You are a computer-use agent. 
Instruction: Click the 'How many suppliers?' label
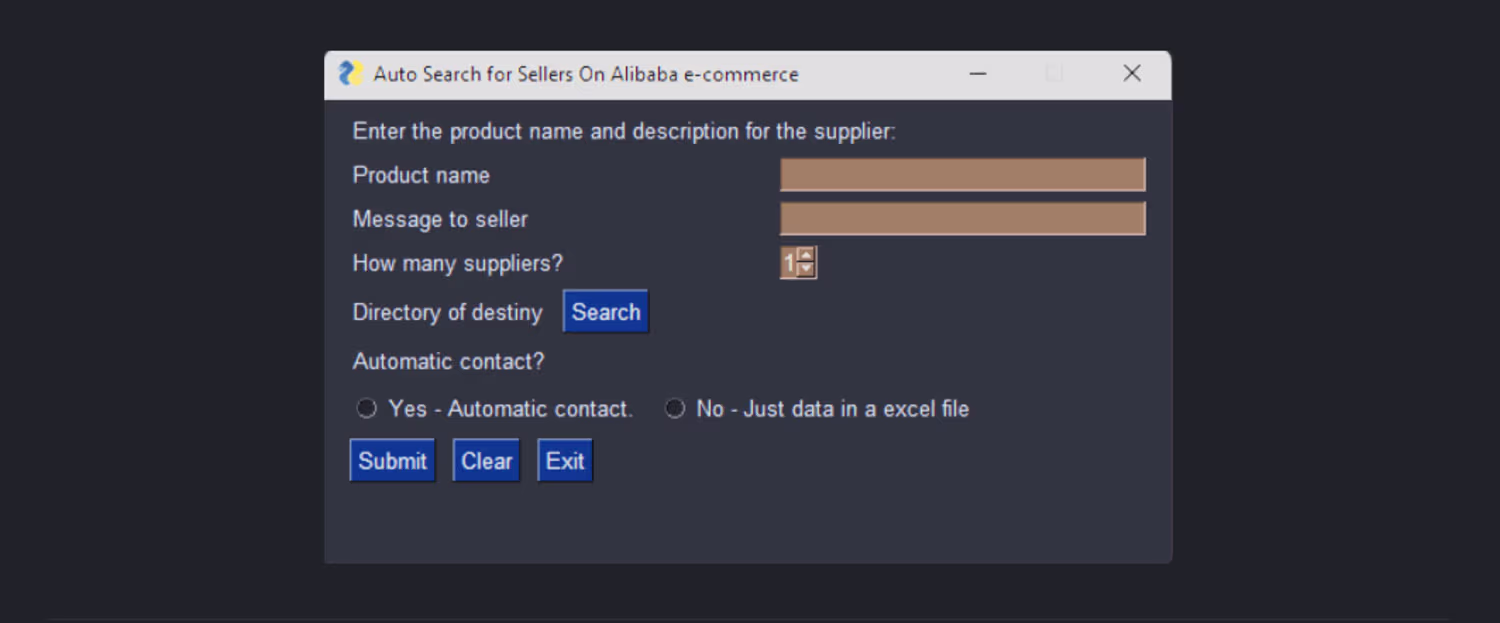(458, 263)
